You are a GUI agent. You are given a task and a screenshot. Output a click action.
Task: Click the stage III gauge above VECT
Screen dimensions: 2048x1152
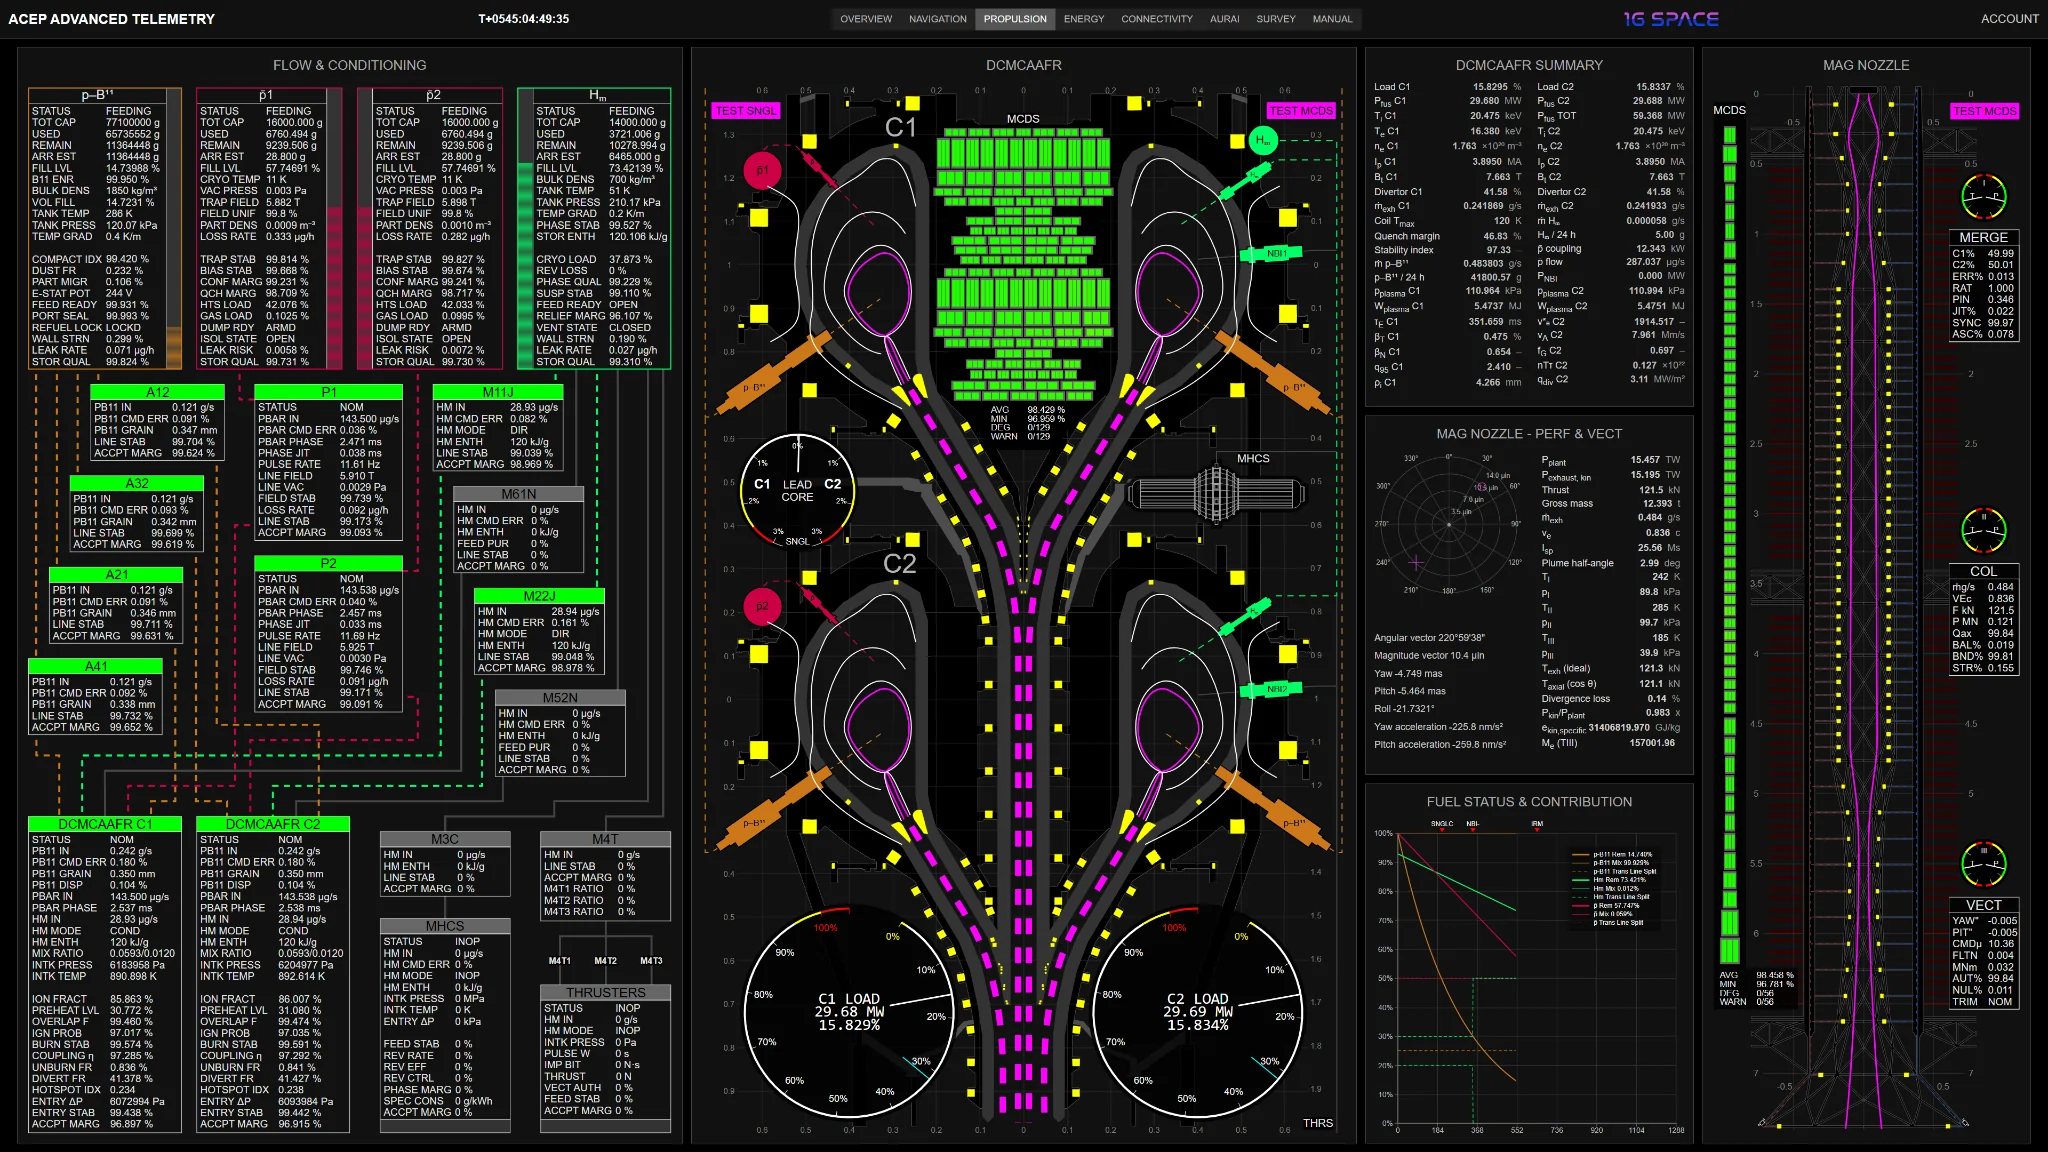click(x=1984, y=865)
